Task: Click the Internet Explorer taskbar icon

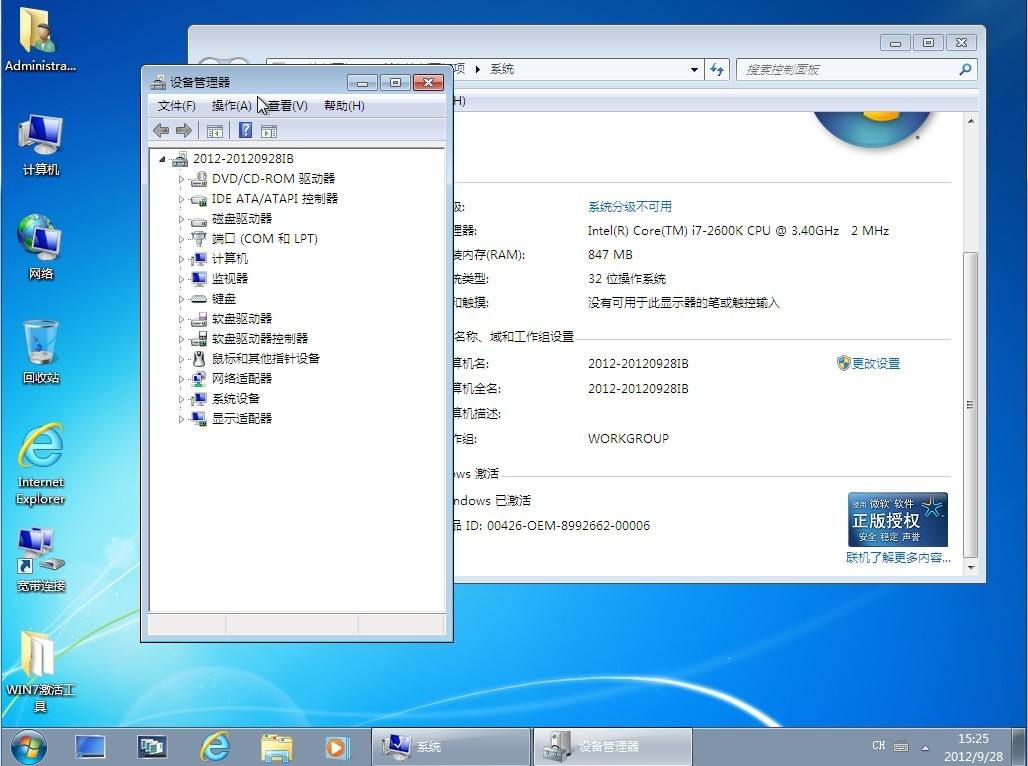Action: 215,746
